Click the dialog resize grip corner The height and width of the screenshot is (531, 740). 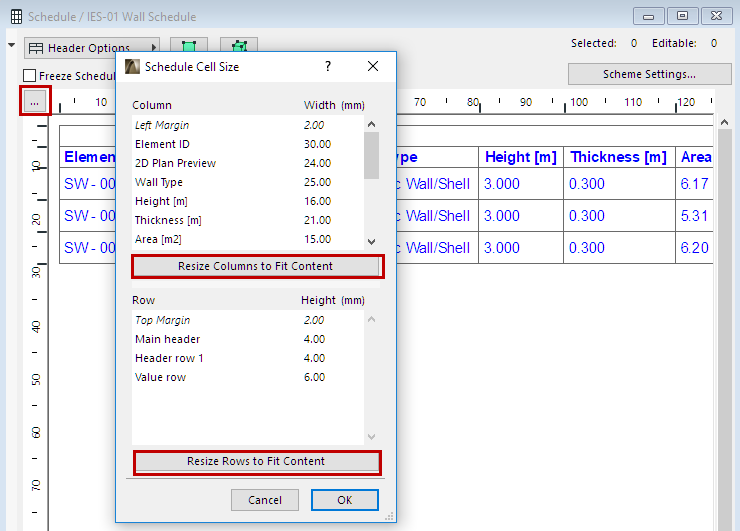(x=389, y=516)
